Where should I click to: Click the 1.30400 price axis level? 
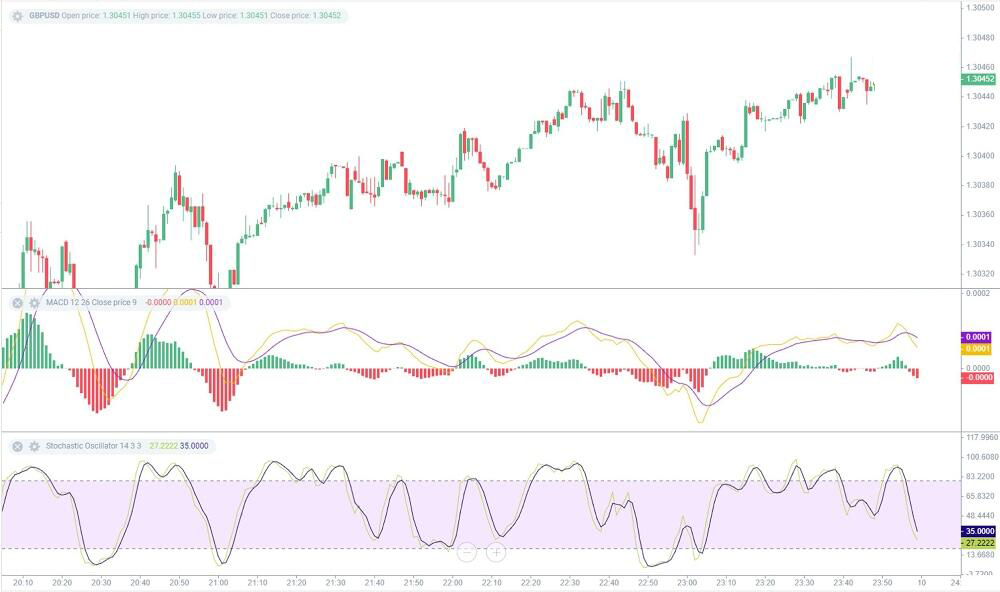point(976,155)
